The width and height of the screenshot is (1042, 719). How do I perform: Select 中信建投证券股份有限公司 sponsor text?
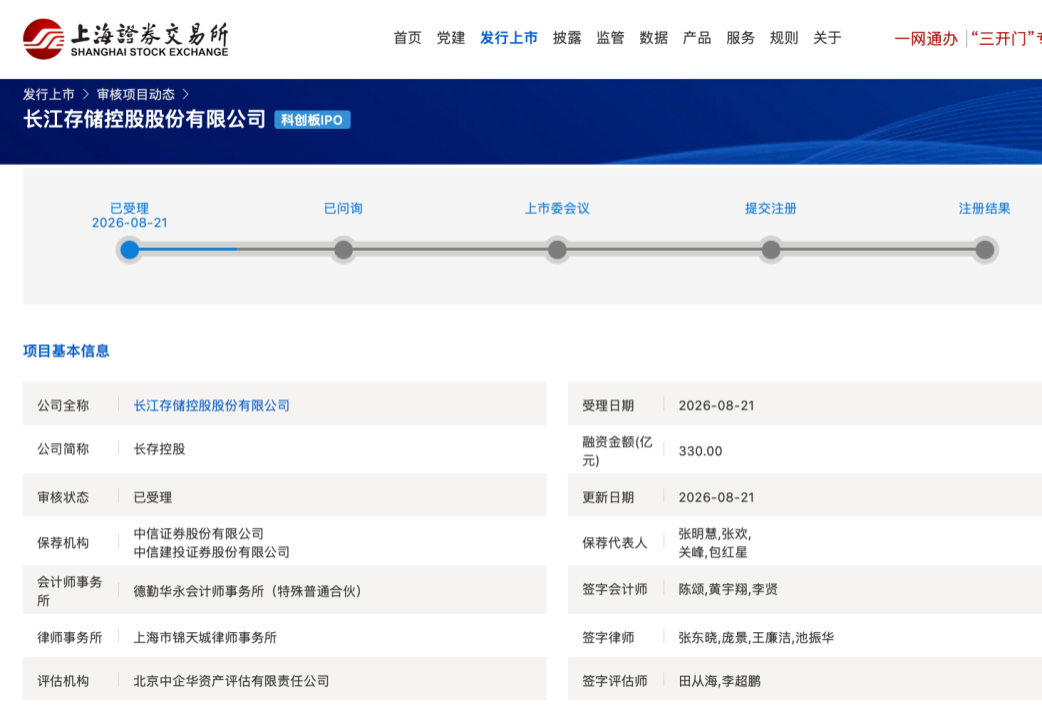pyautogui.click(x=211, y=552)
